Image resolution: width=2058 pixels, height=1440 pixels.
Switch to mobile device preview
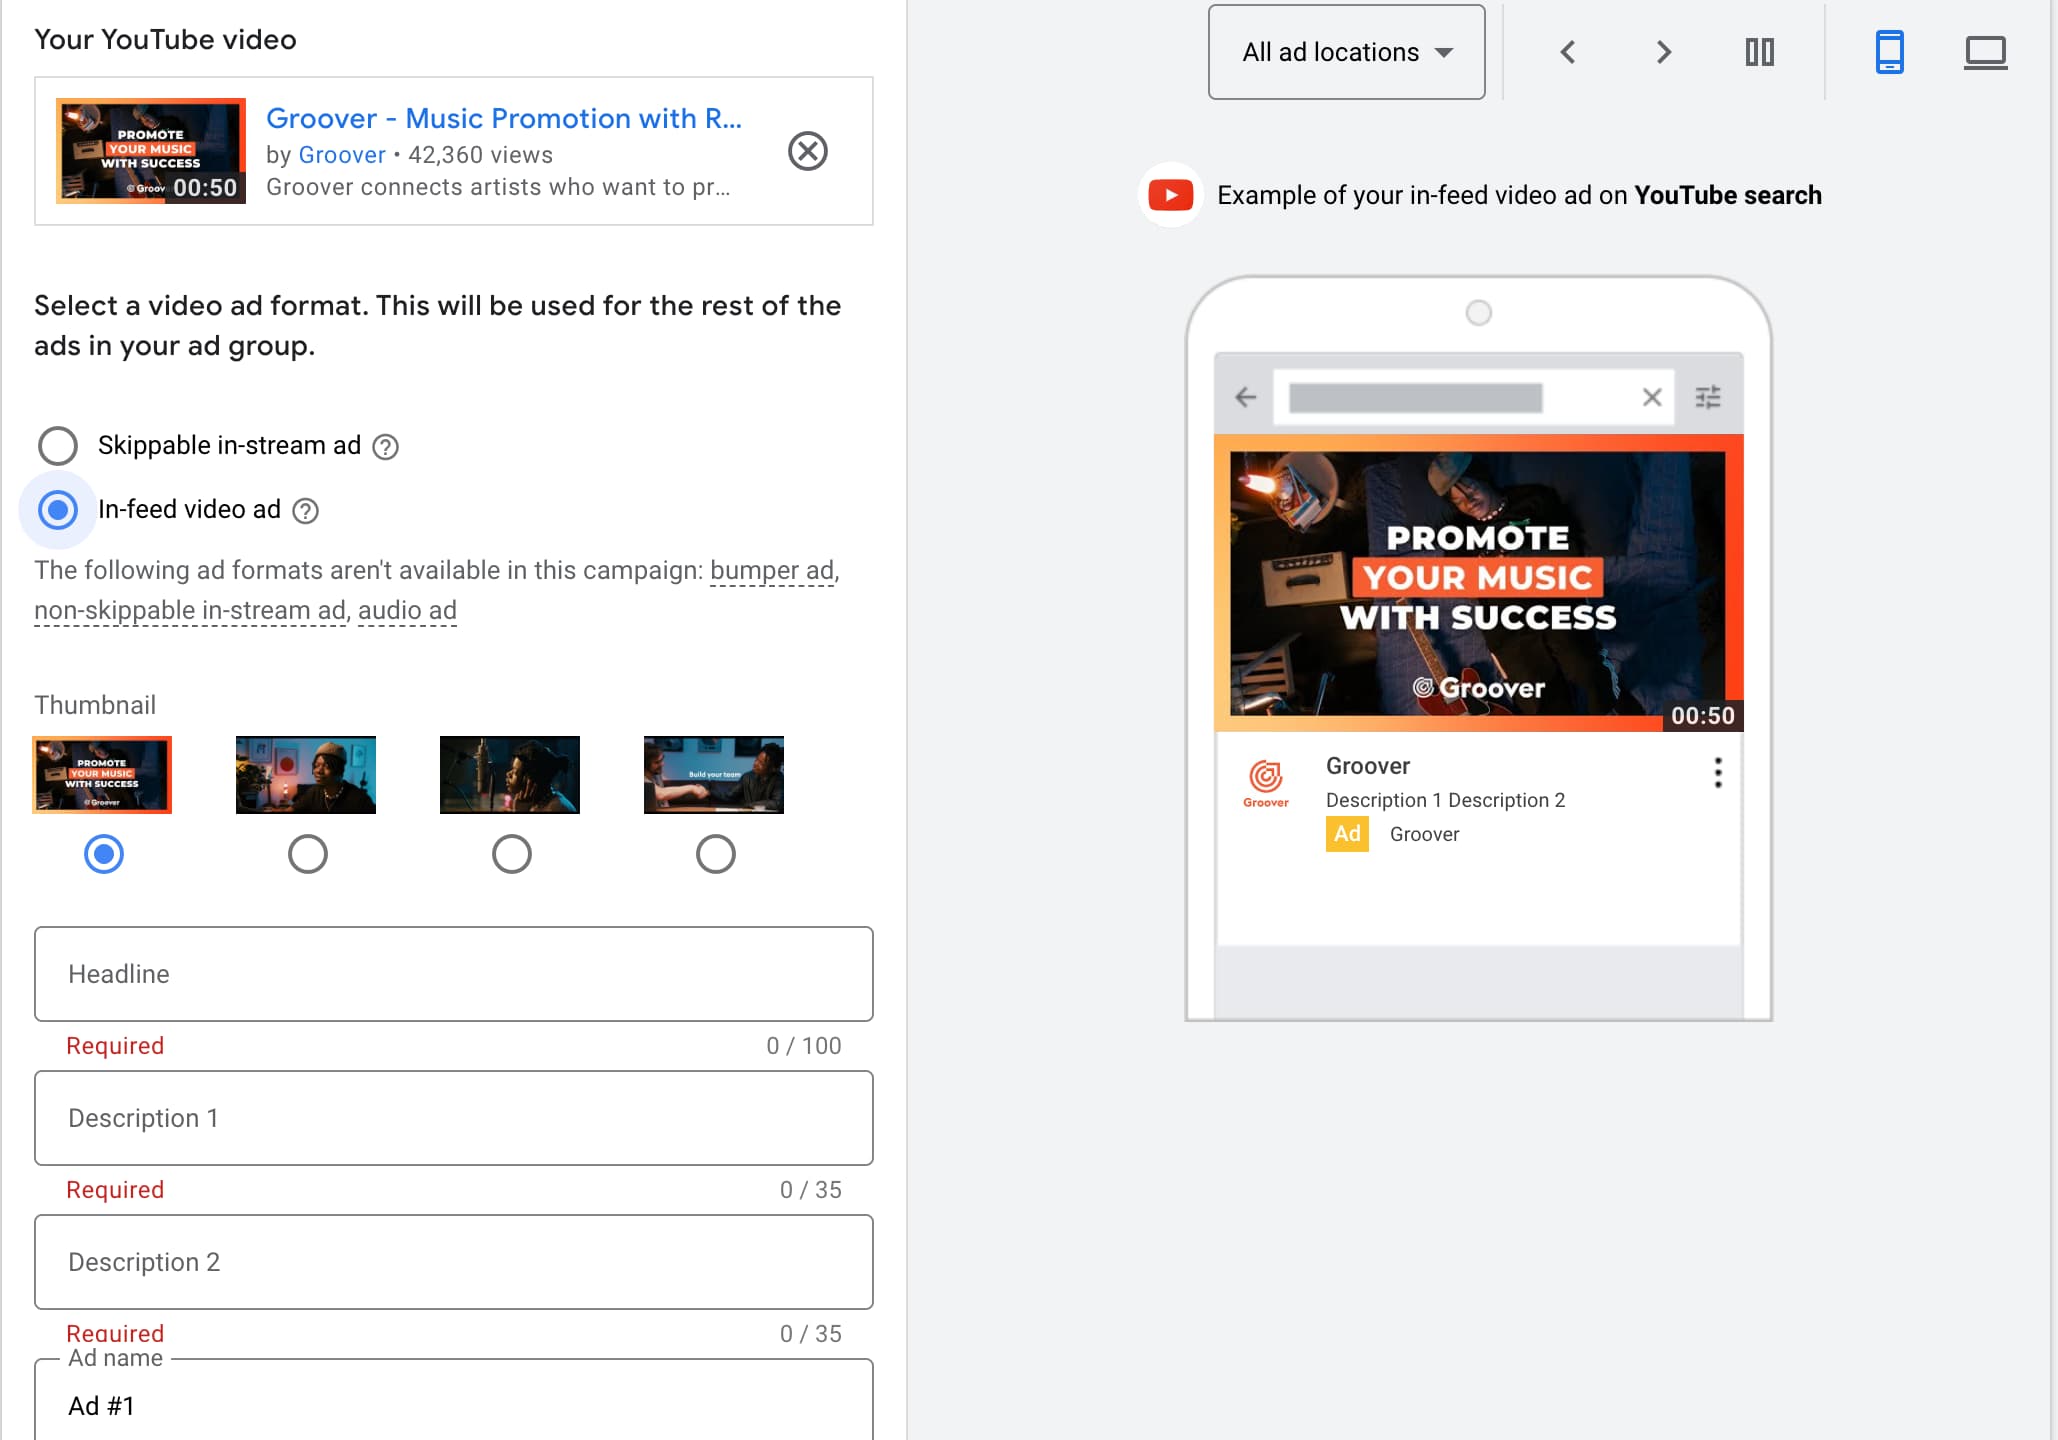1889,52
